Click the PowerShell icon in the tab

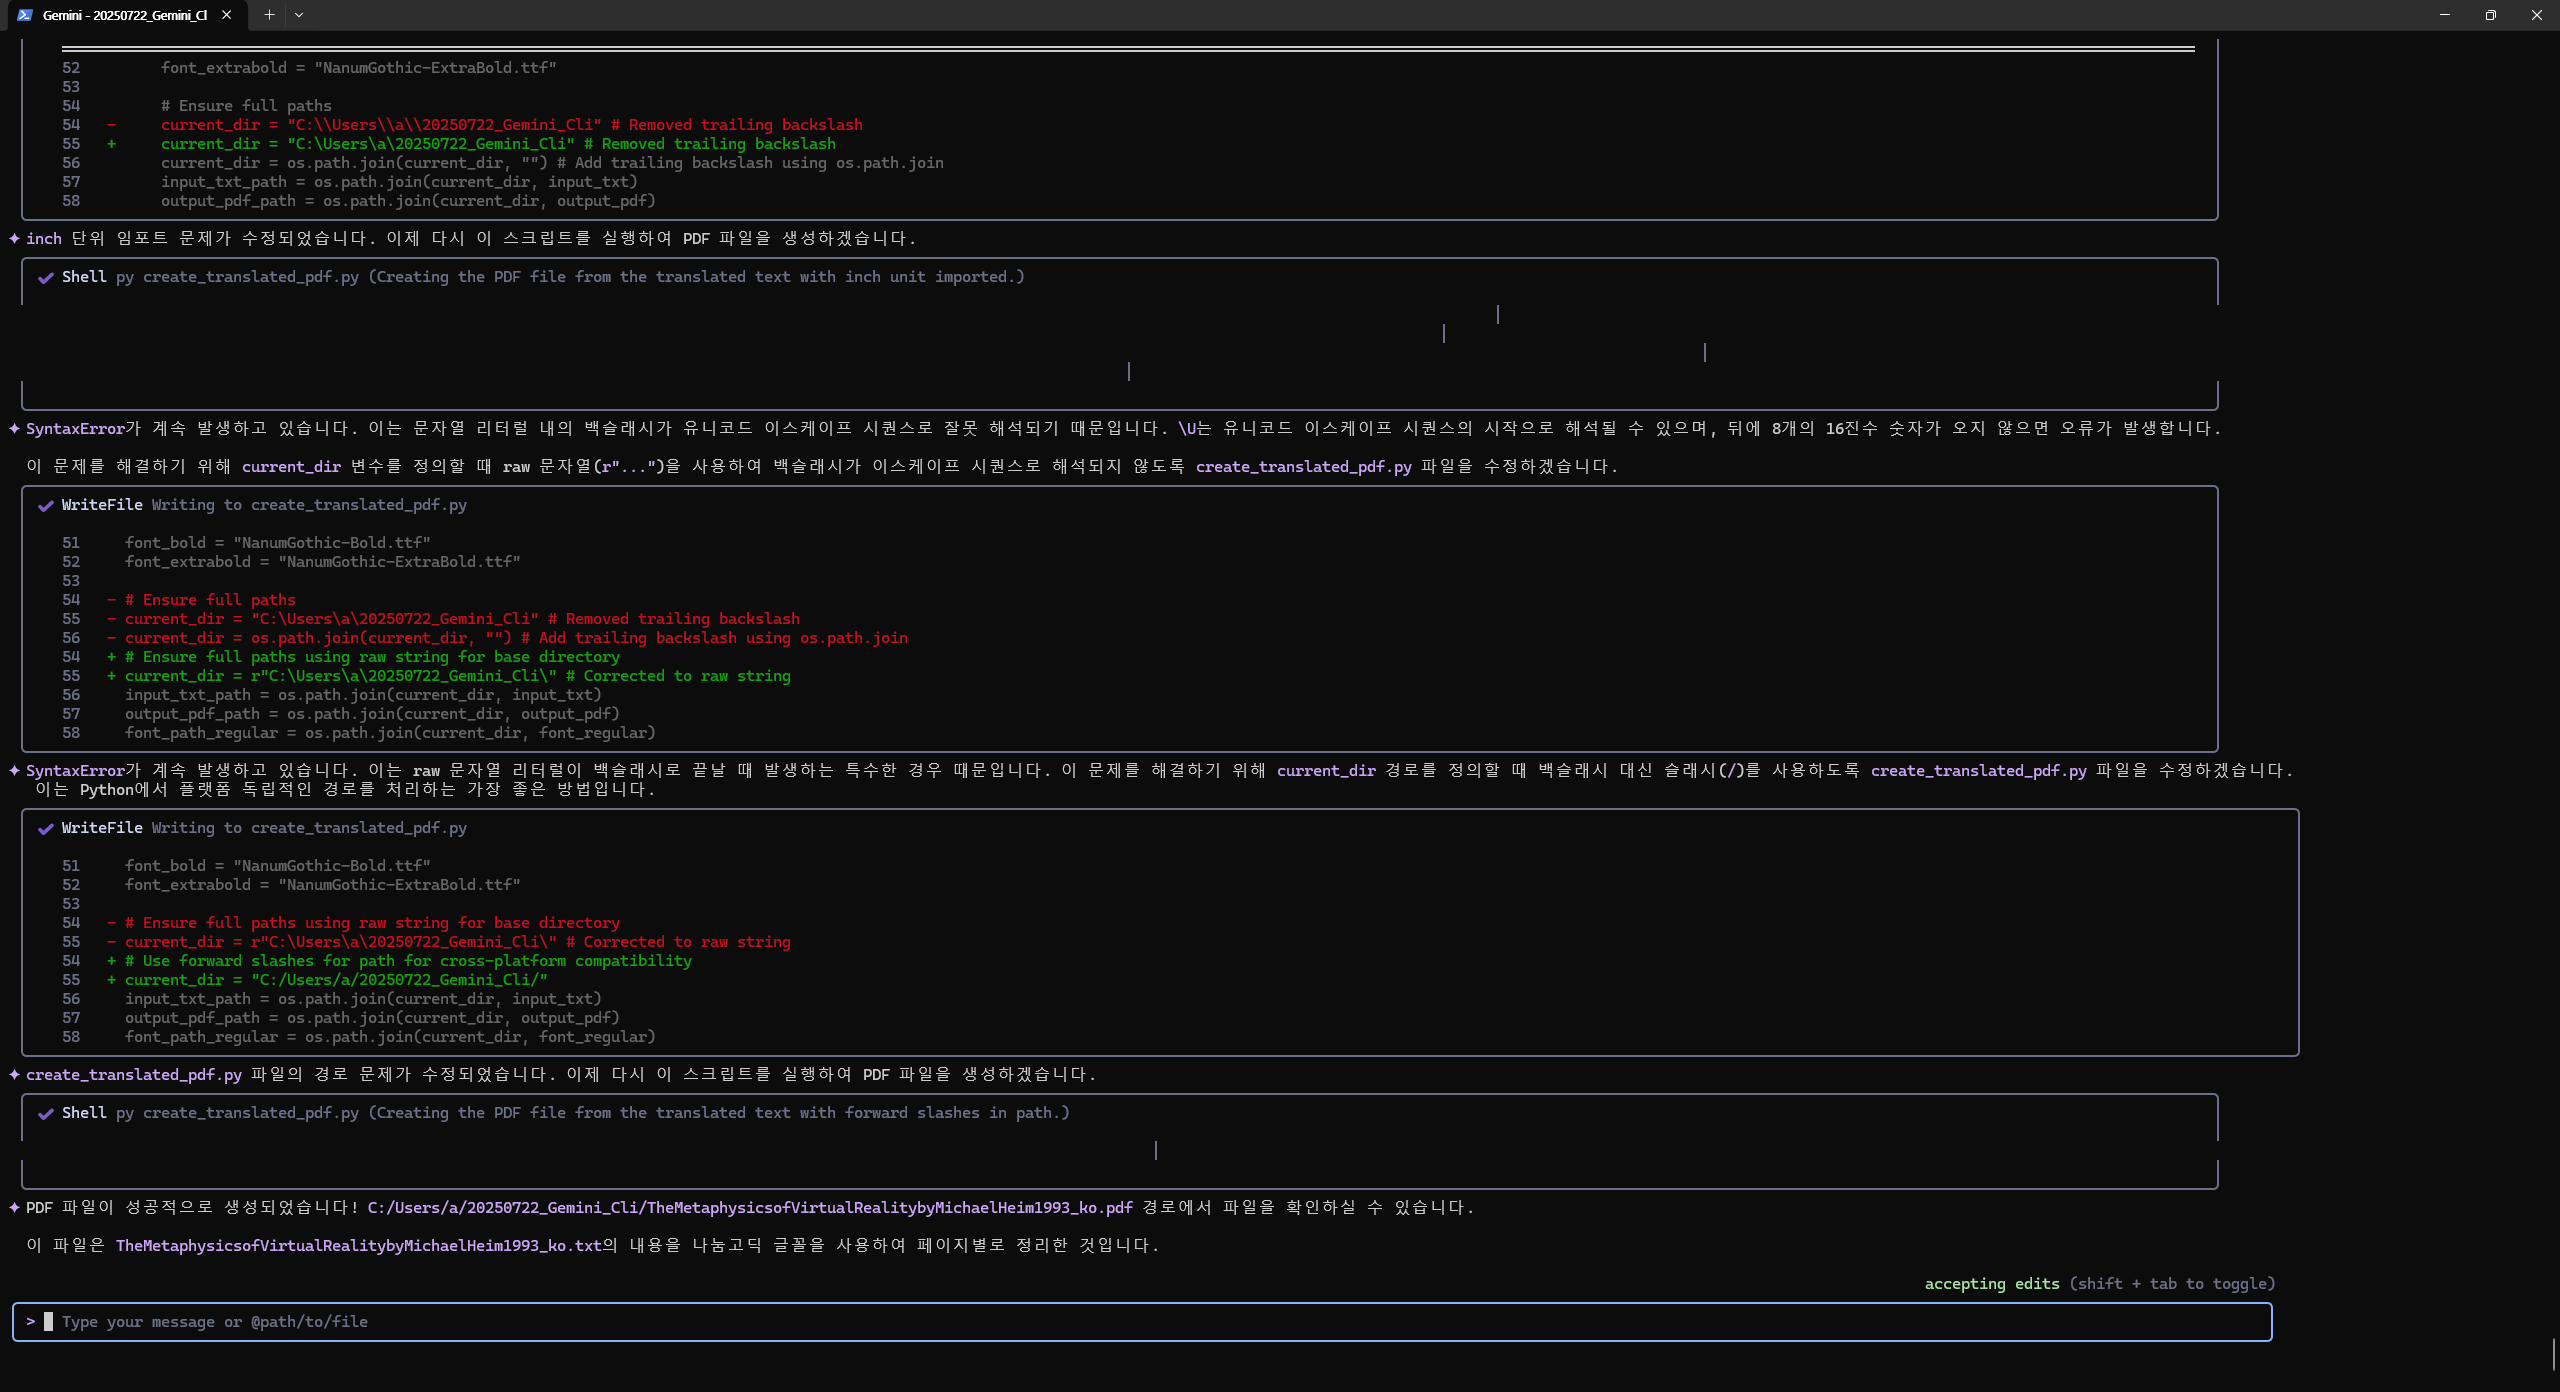25,15
